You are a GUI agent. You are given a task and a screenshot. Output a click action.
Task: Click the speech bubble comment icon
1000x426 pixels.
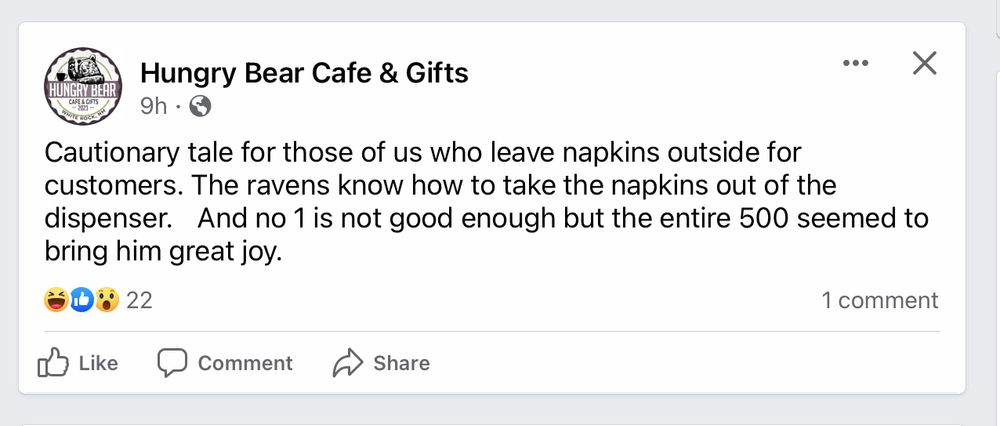click(172, 363)
